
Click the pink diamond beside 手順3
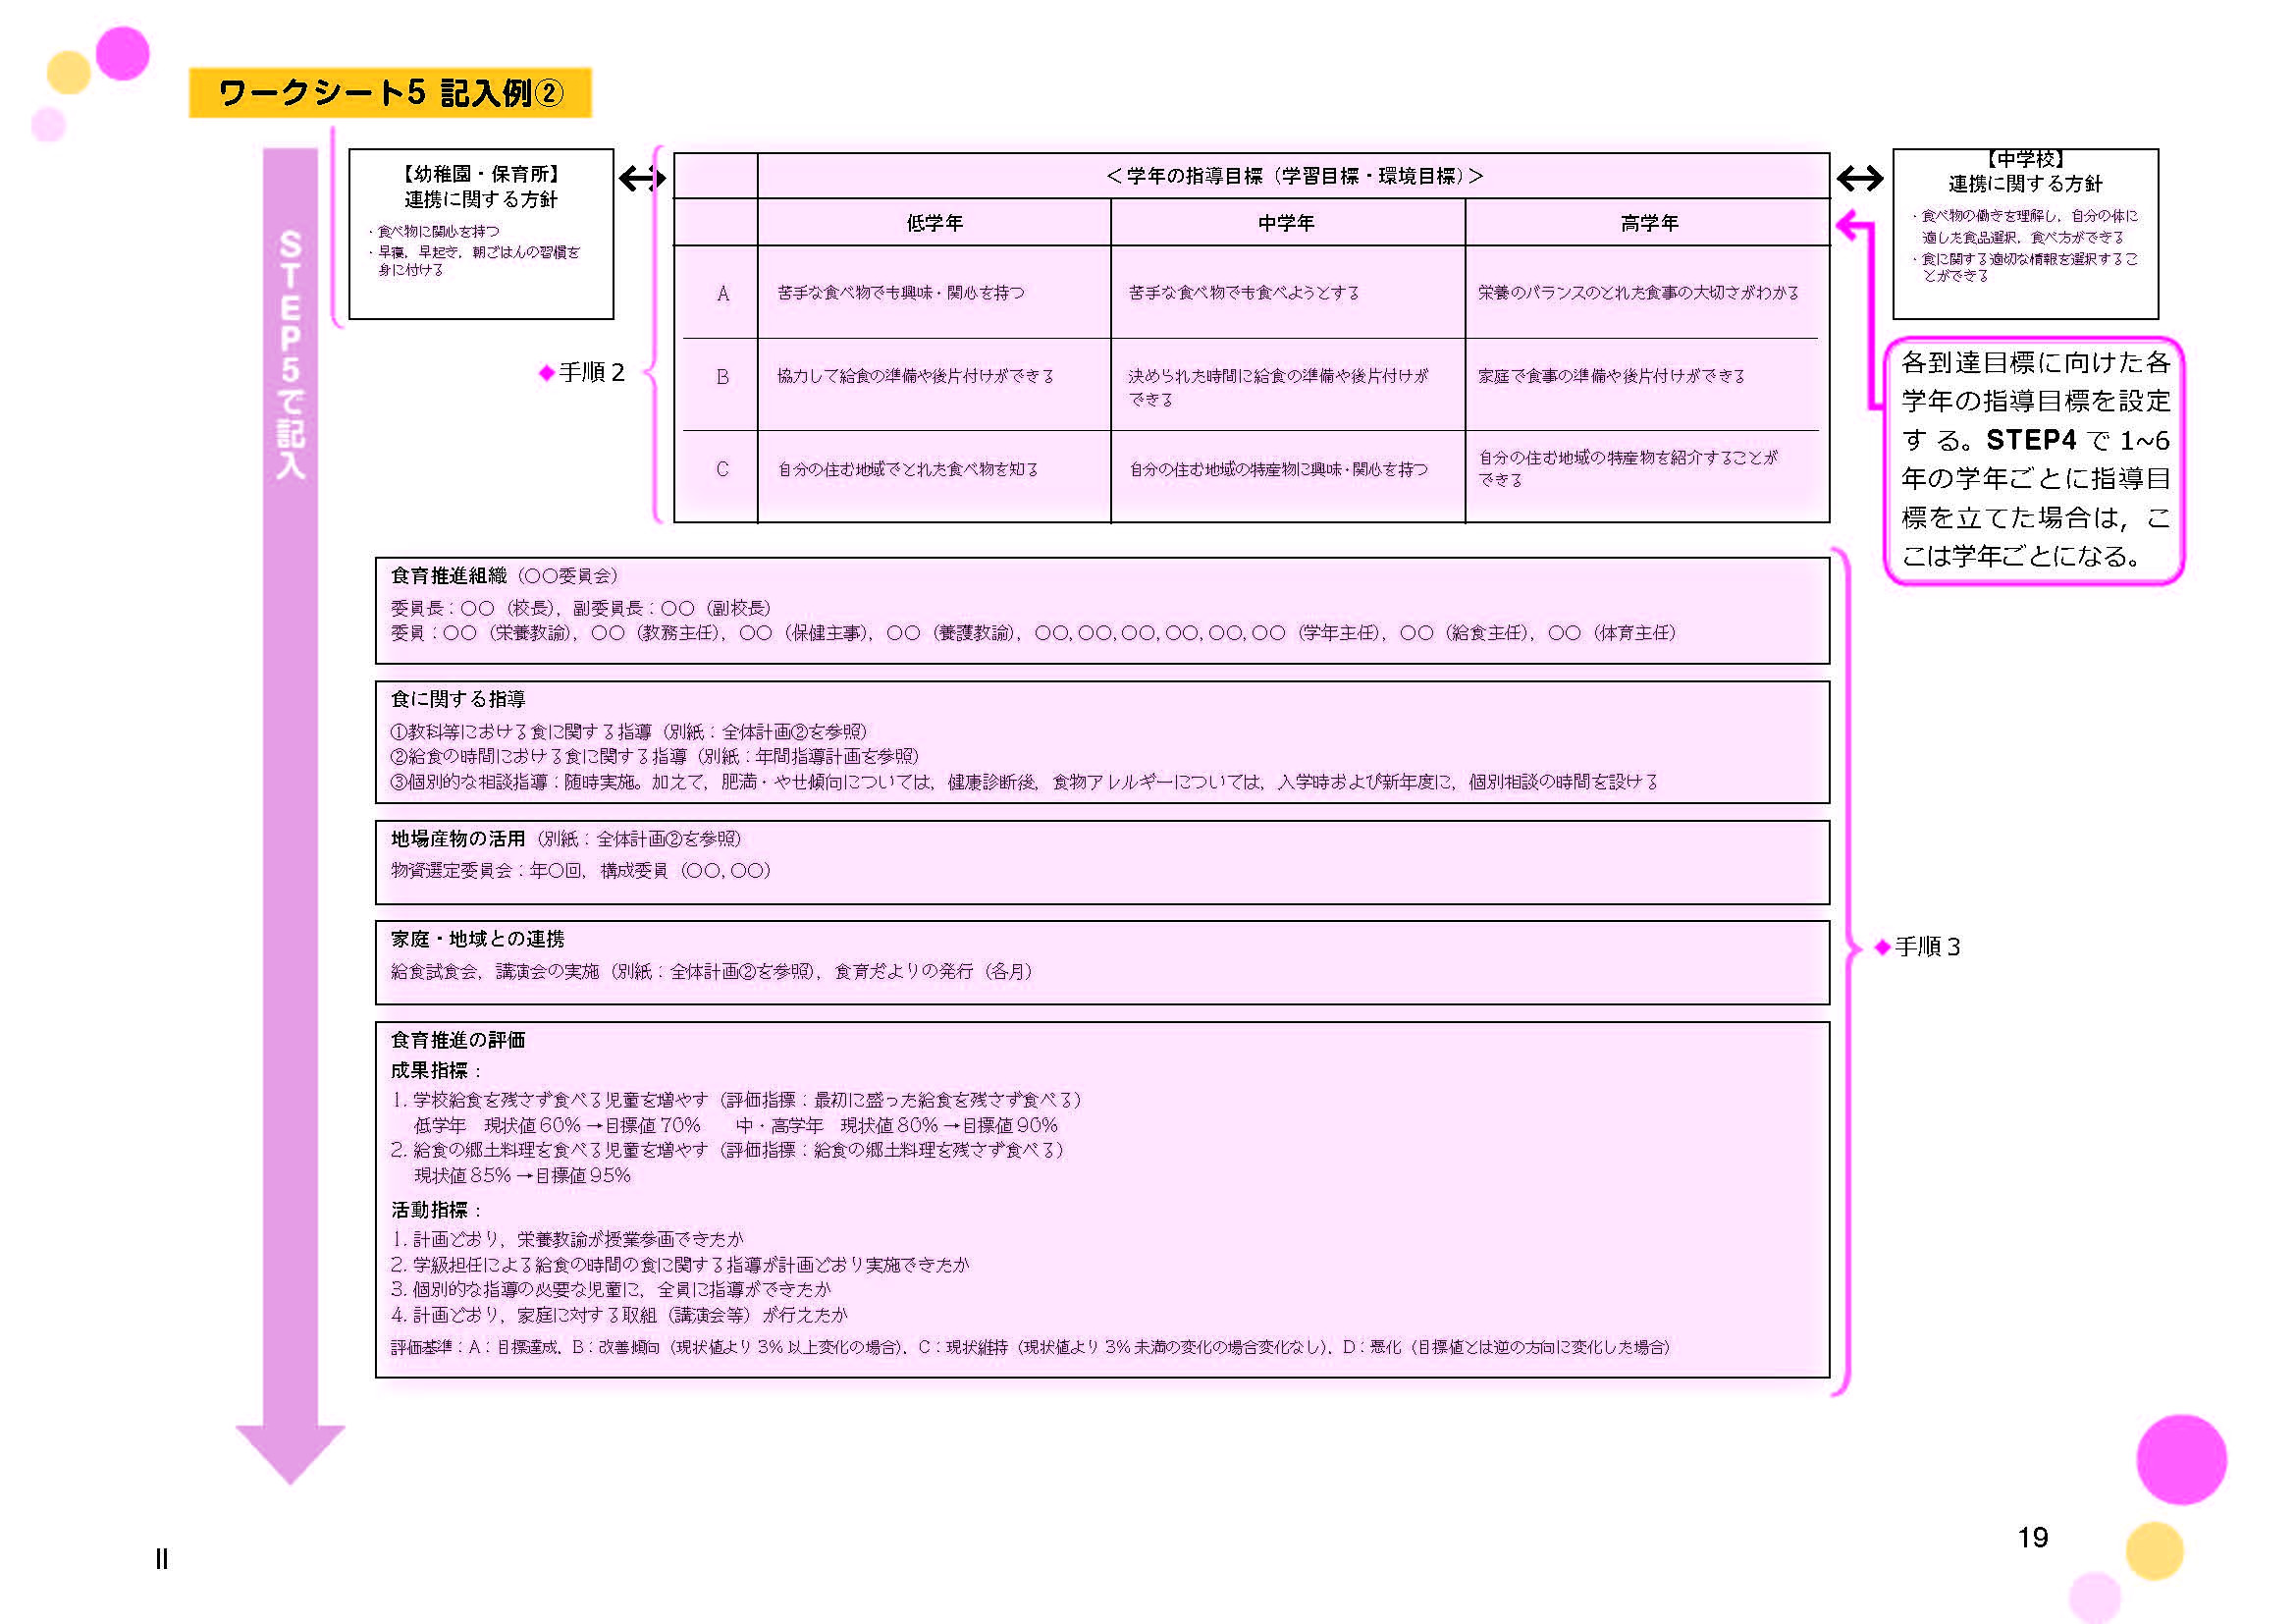click(x=1882, y=947)
